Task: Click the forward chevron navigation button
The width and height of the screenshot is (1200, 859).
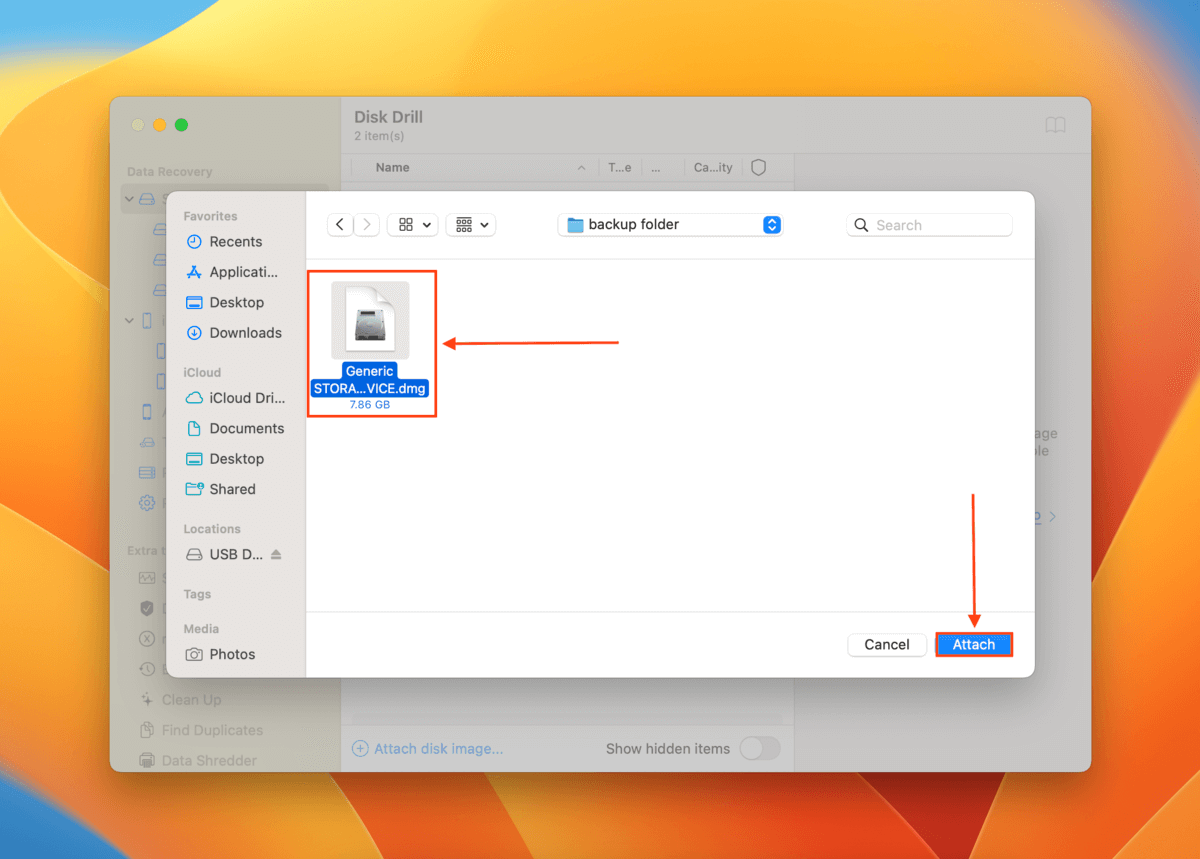Action: (367, 225)
